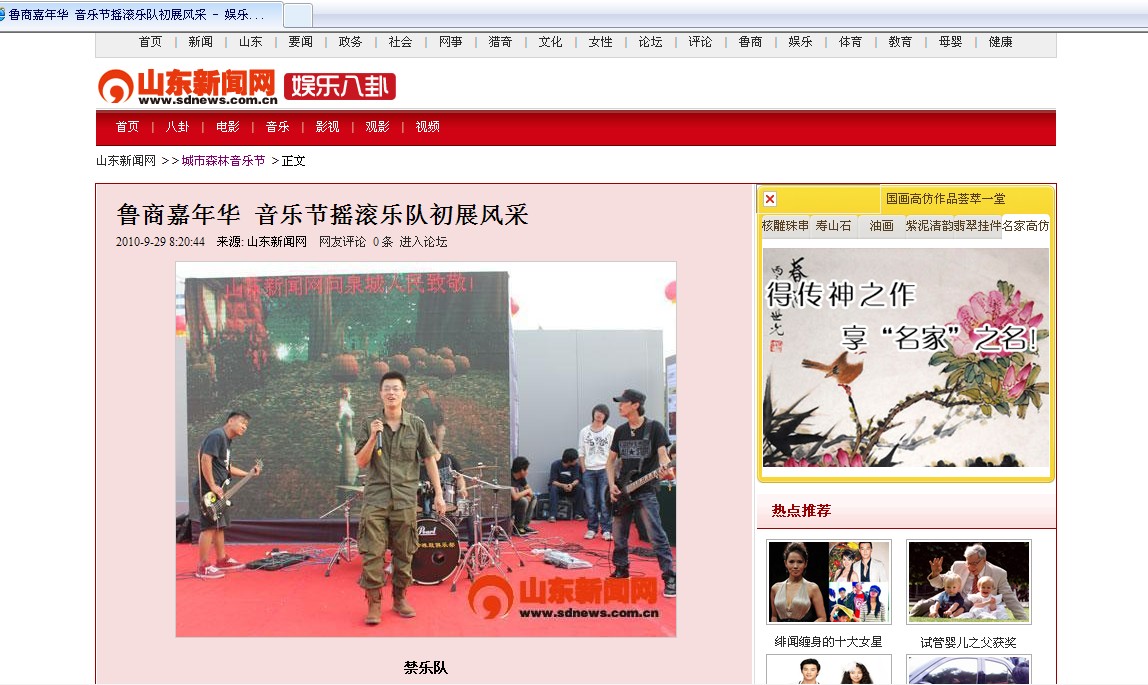This screenshot has height=685, width=1148.
Task: Follow the 城市森林音乐节 breadcrumb link
Action: [223, 161]
